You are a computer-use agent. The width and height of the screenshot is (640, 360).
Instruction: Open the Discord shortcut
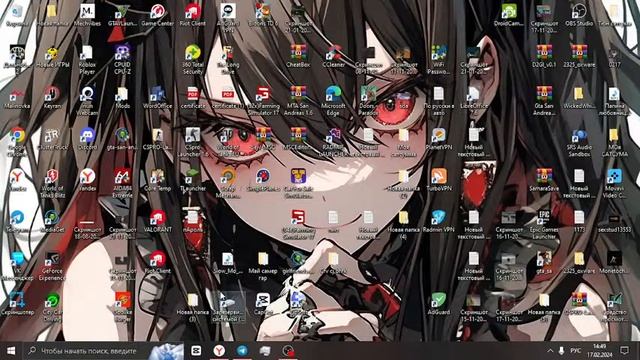(x=87, y=138)
